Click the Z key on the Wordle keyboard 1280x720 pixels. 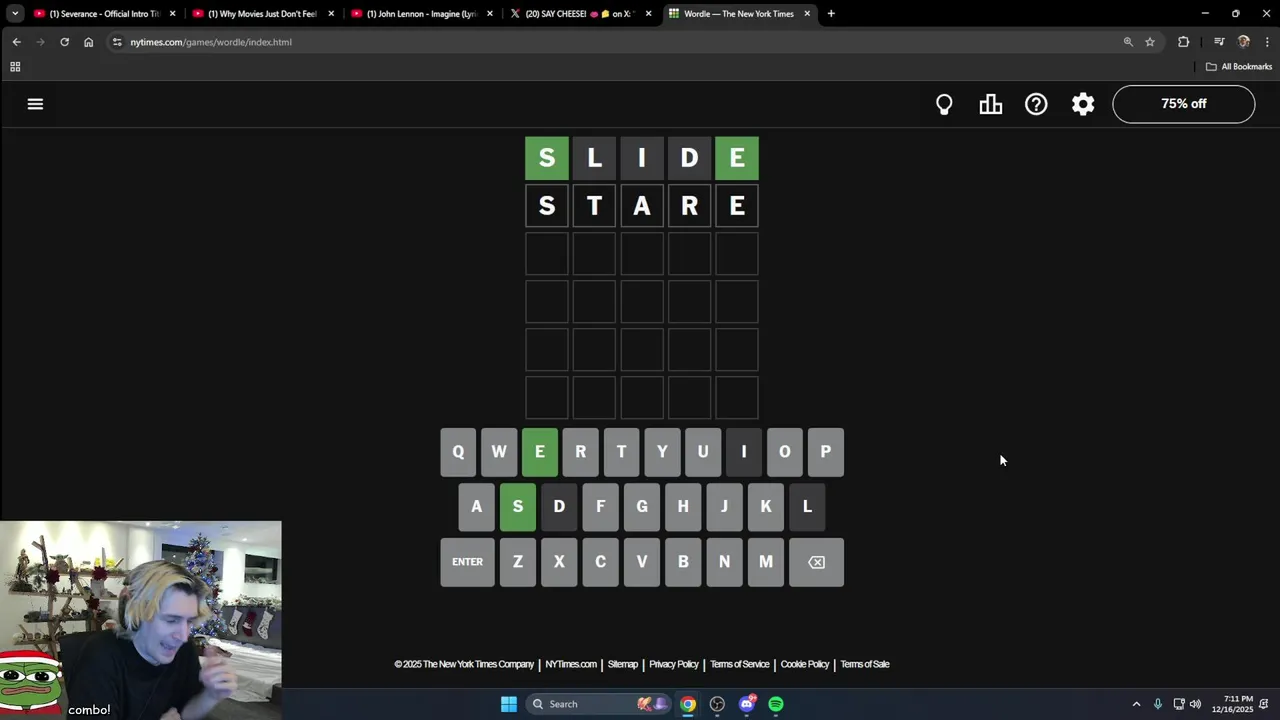coord(518,562)
